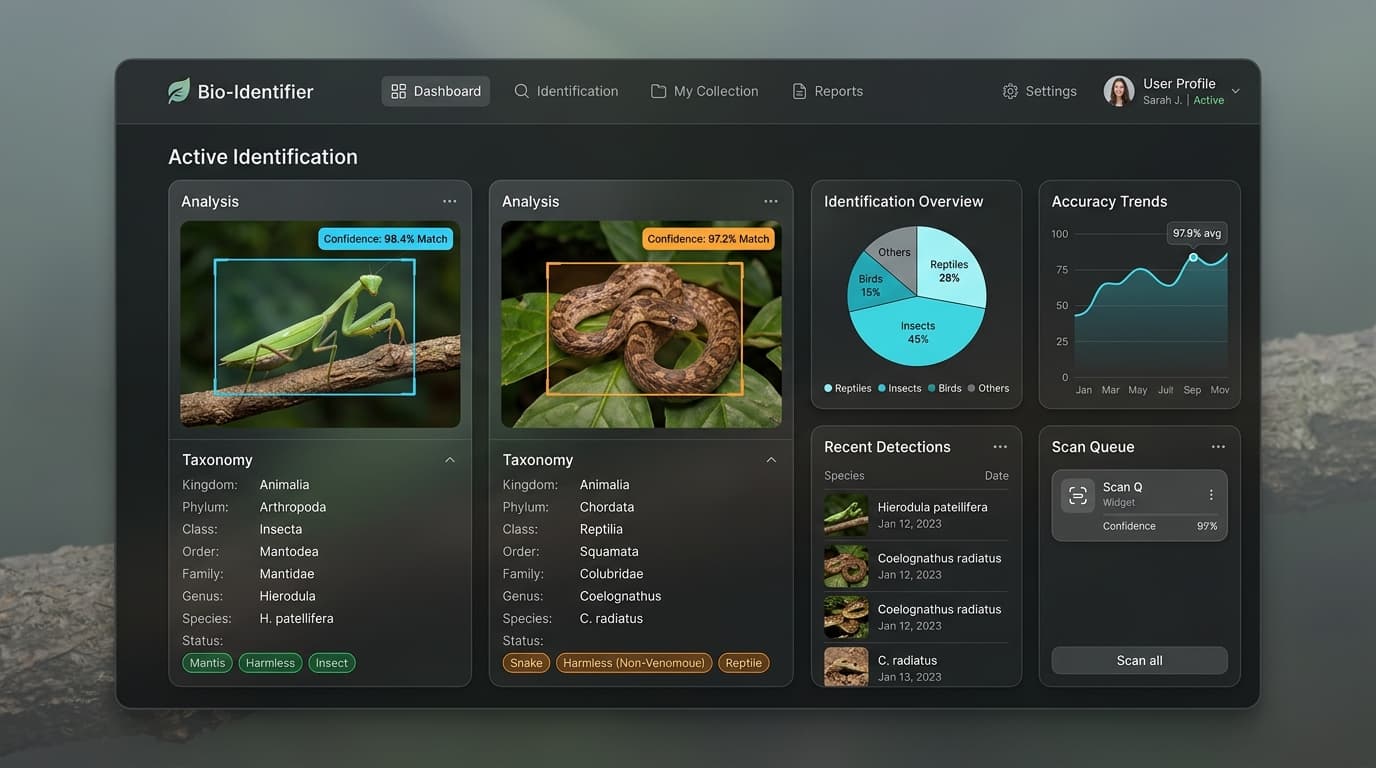Click the Confidence: 97.2% Match badge

[709, 239]
